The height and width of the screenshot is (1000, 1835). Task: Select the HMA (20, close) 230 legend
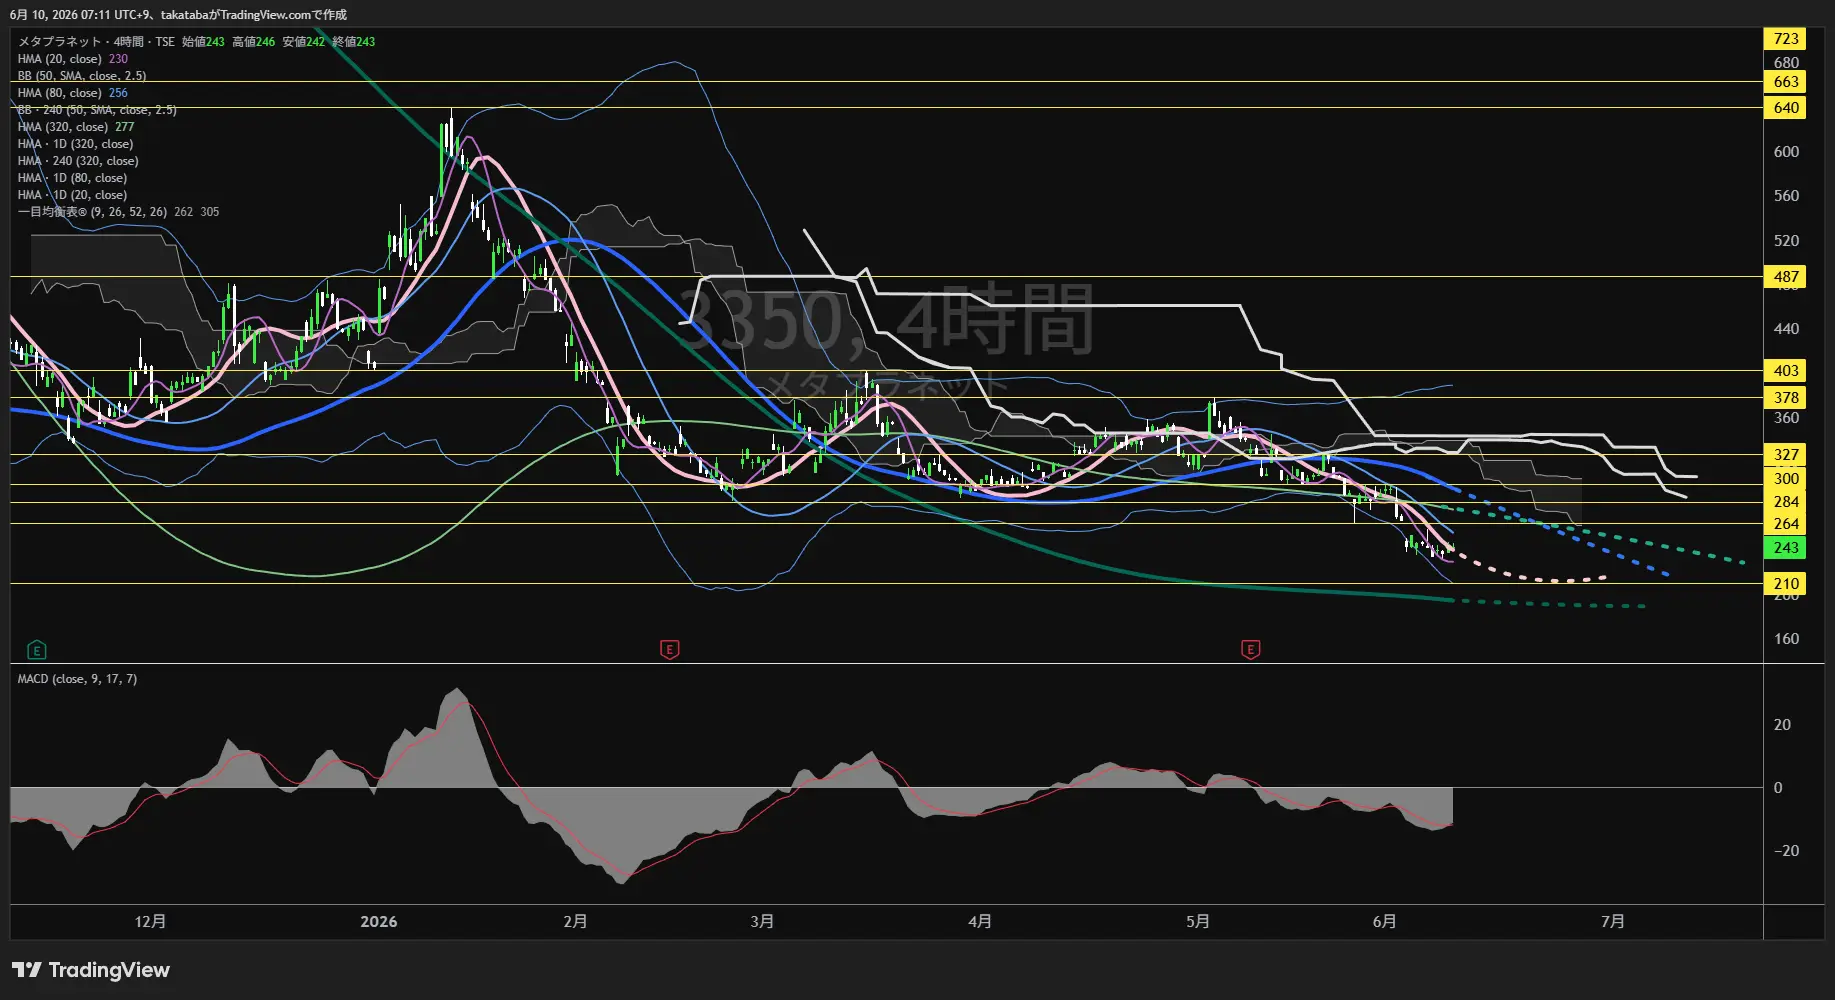tap(72, 59)
